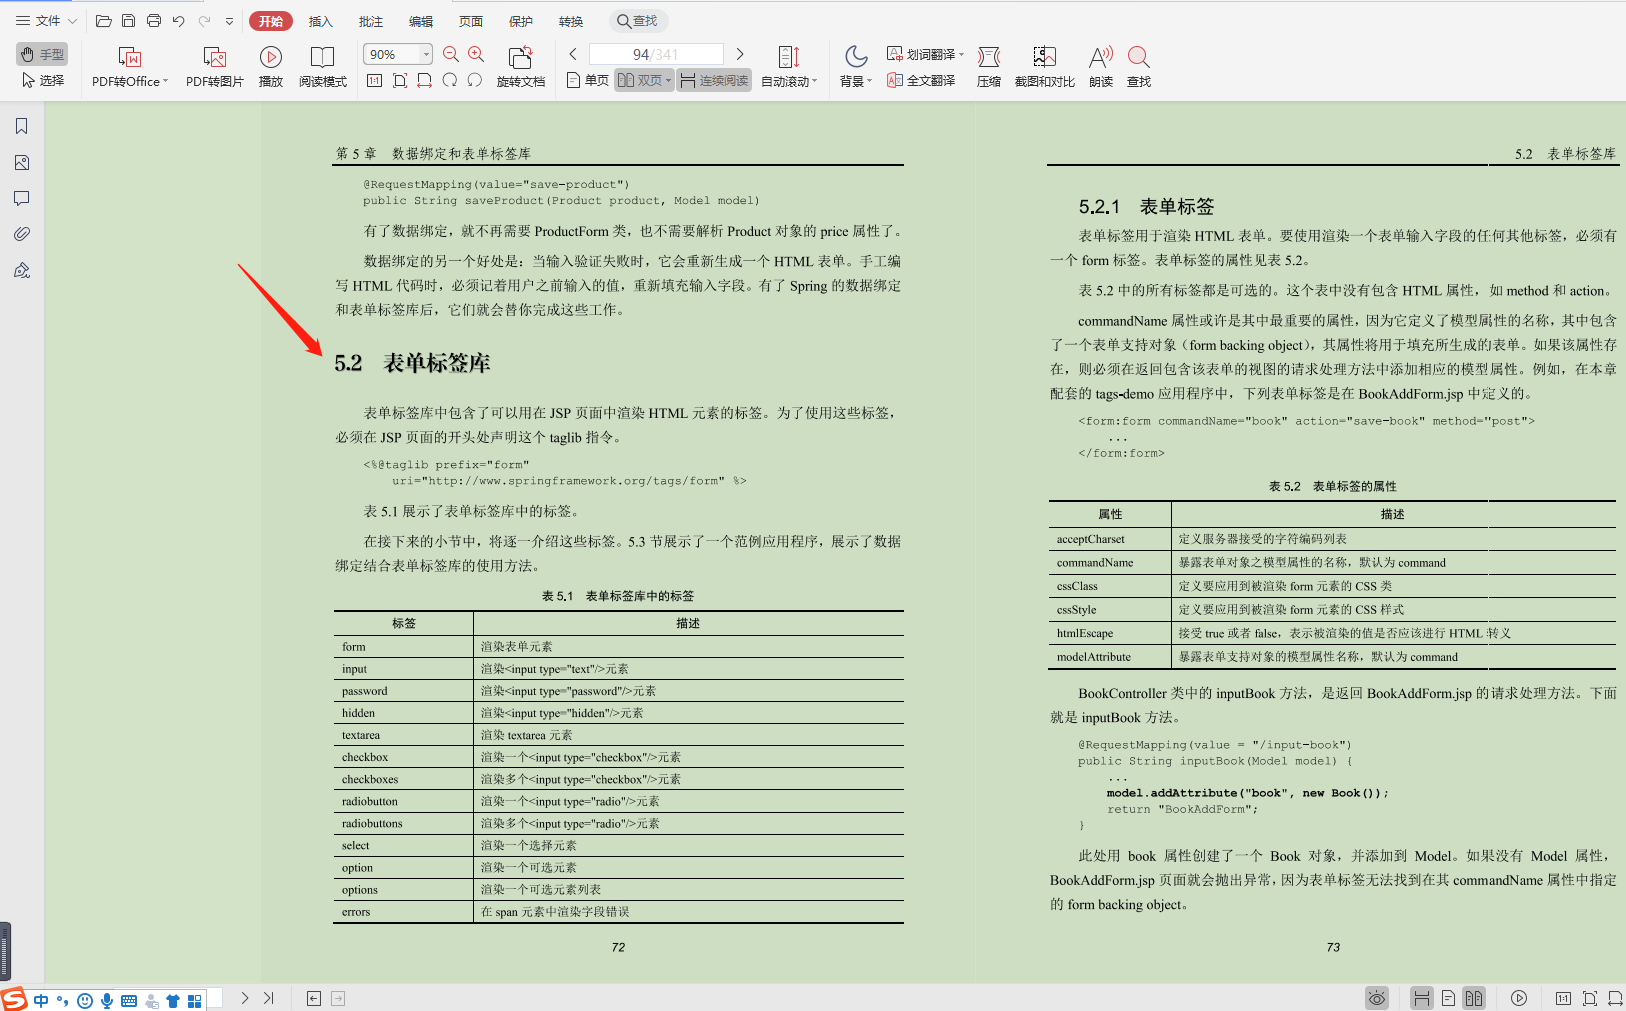This screenshot has width=1626, height=1011.
Task: Toggle 单页 single page view
Action: [588, 80]
